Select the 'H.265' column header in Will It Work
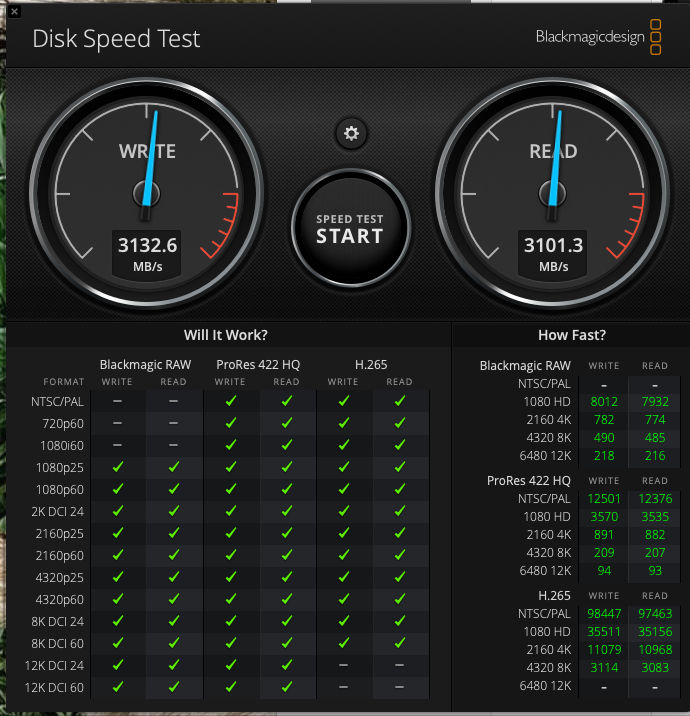The height and width of the screenshot is (716, 690). tap(371, 364)
